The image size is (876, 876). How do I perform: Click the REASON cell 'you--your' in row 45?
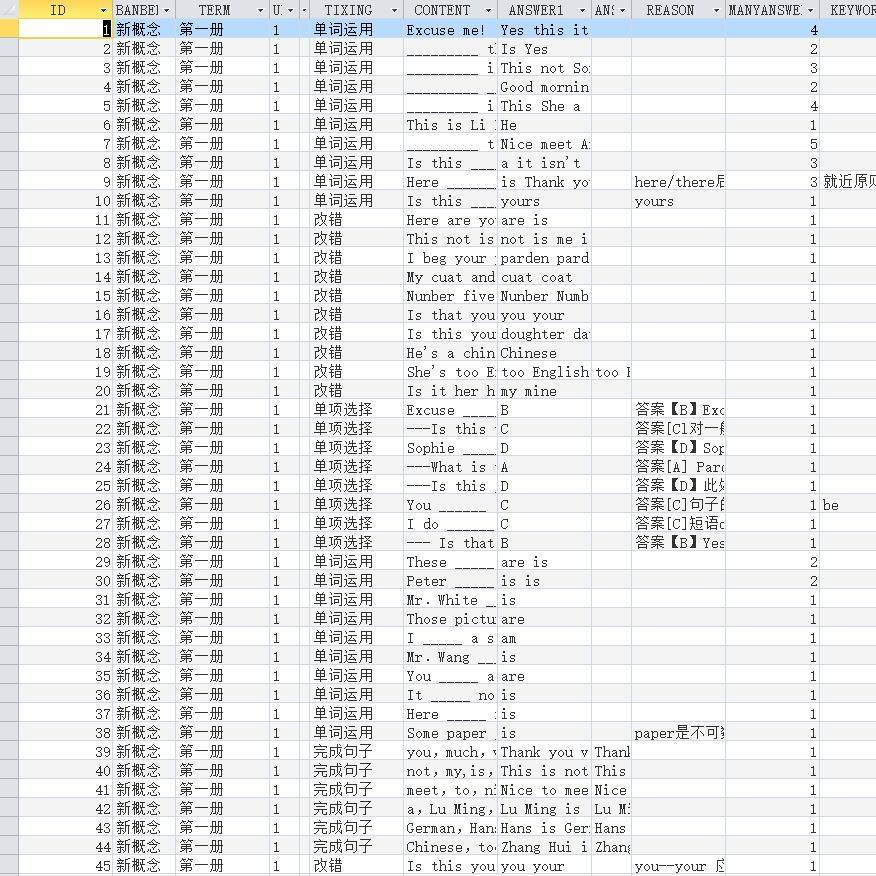click(x=678, y=865)
